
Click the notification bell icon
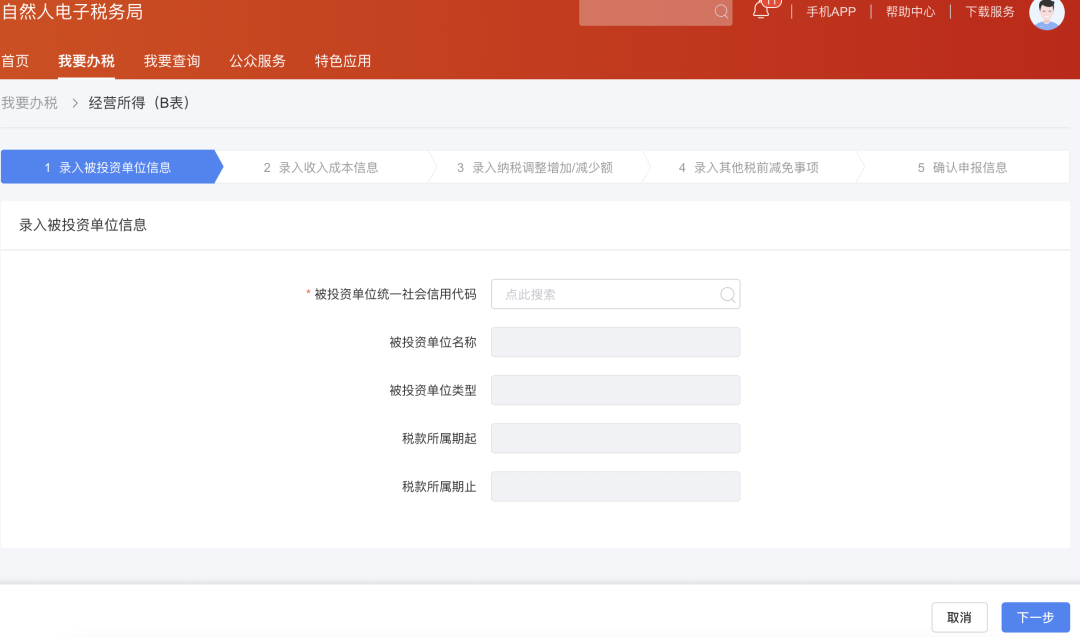(x=761, y=12)
